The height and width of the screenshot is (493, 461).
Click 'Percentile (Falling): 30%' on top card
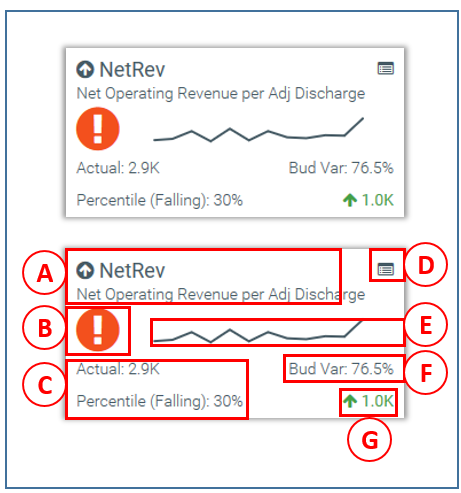point(160,200)
